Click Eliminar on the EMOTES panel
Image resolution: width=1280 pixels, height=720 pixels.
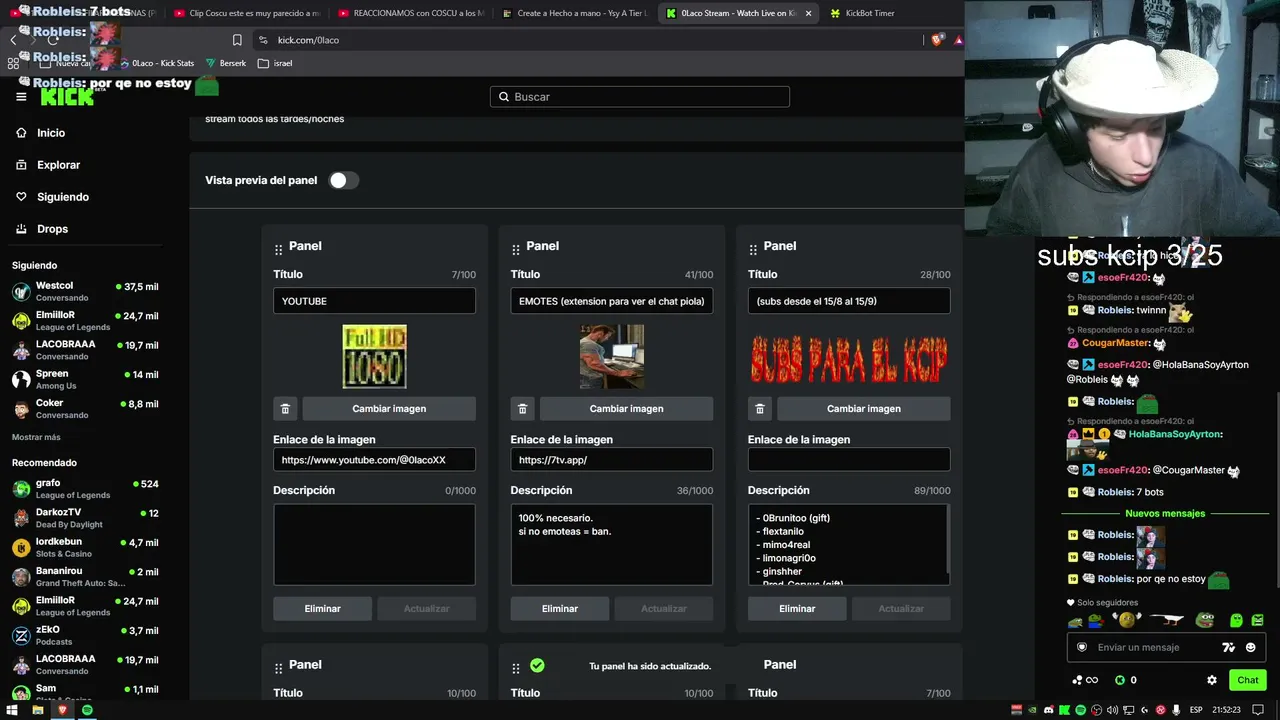pos(560,608)
